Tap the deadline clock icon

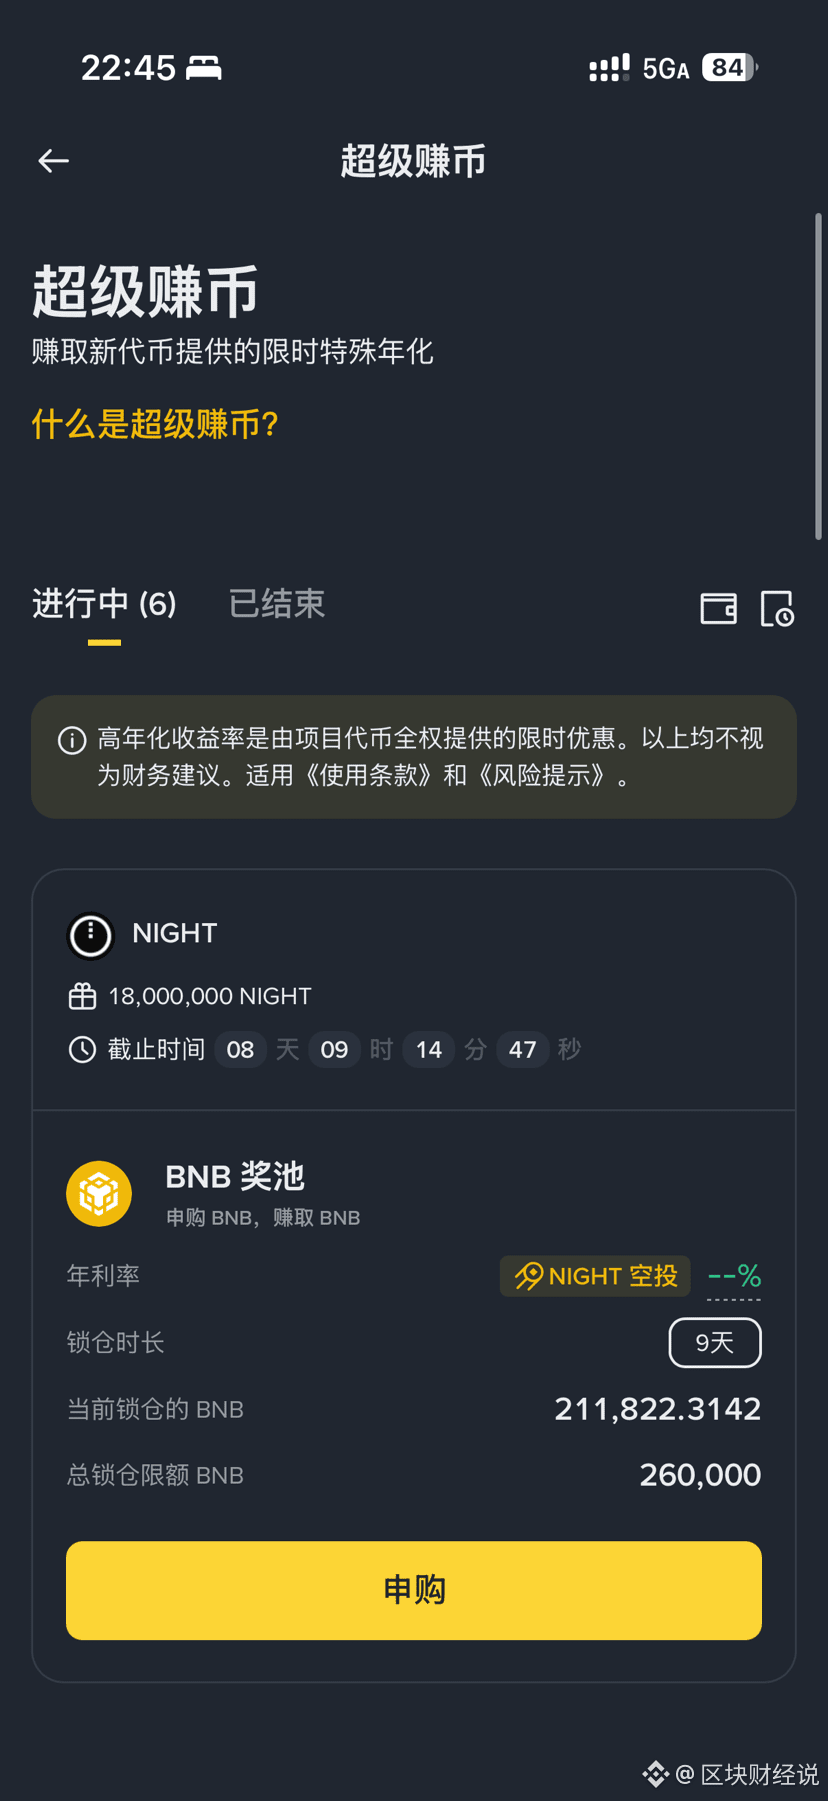point(82,1049)
